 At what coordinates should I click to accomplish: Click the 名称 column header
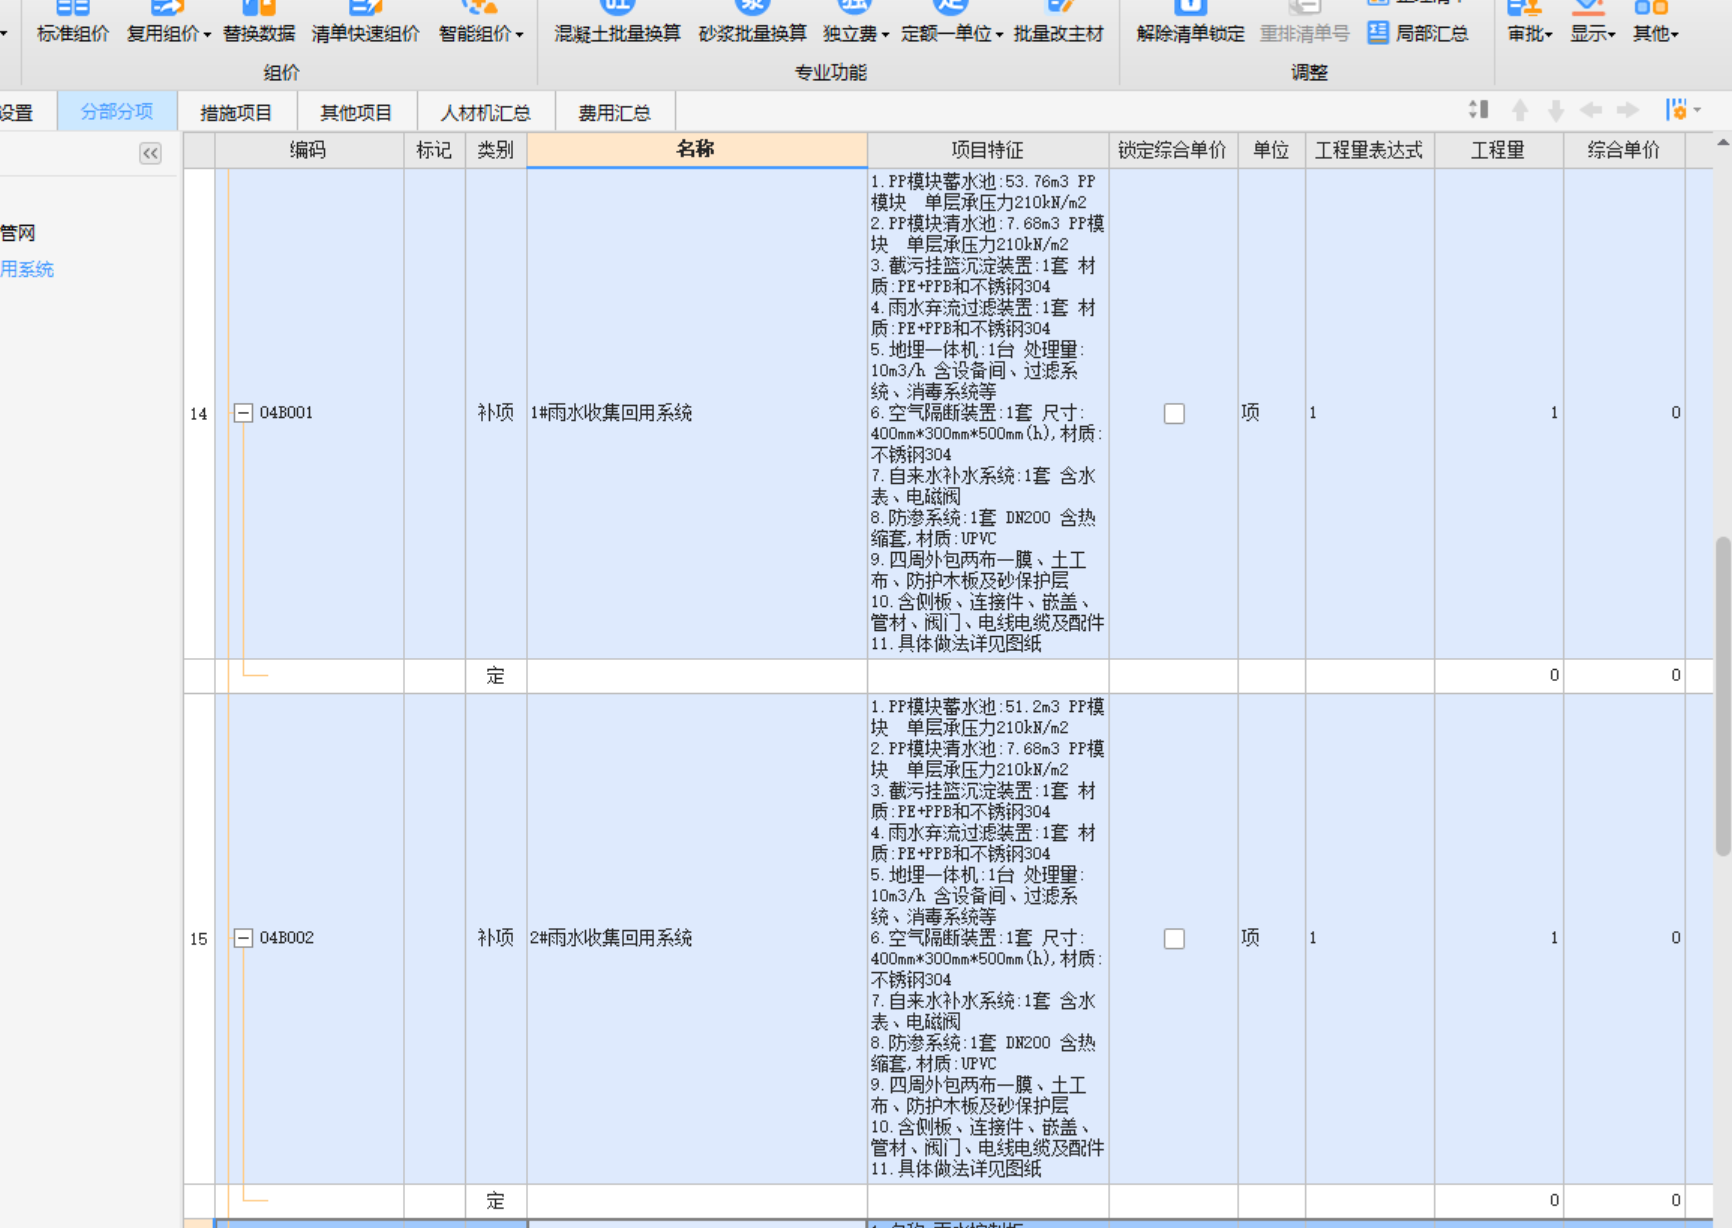(696, 149)
